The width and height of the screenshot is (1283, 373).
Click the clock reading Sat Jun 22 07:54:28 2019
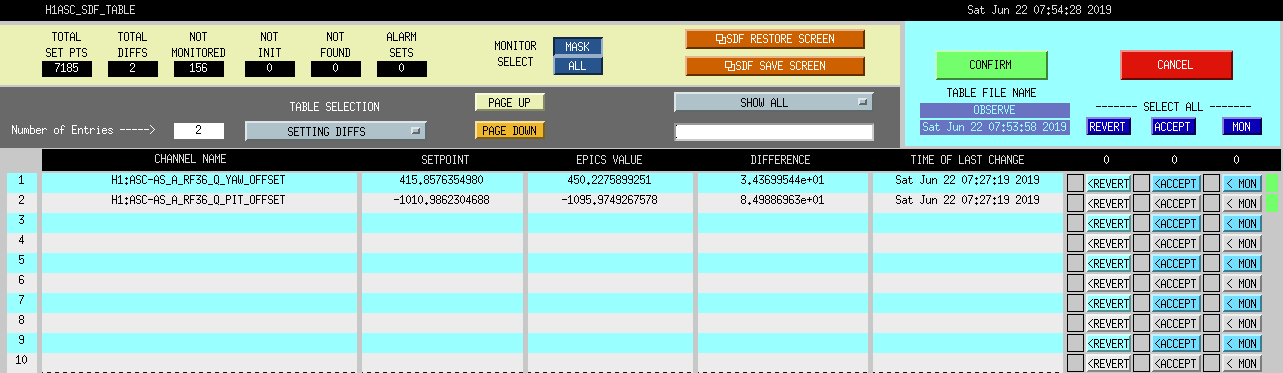pos(1040,9)
